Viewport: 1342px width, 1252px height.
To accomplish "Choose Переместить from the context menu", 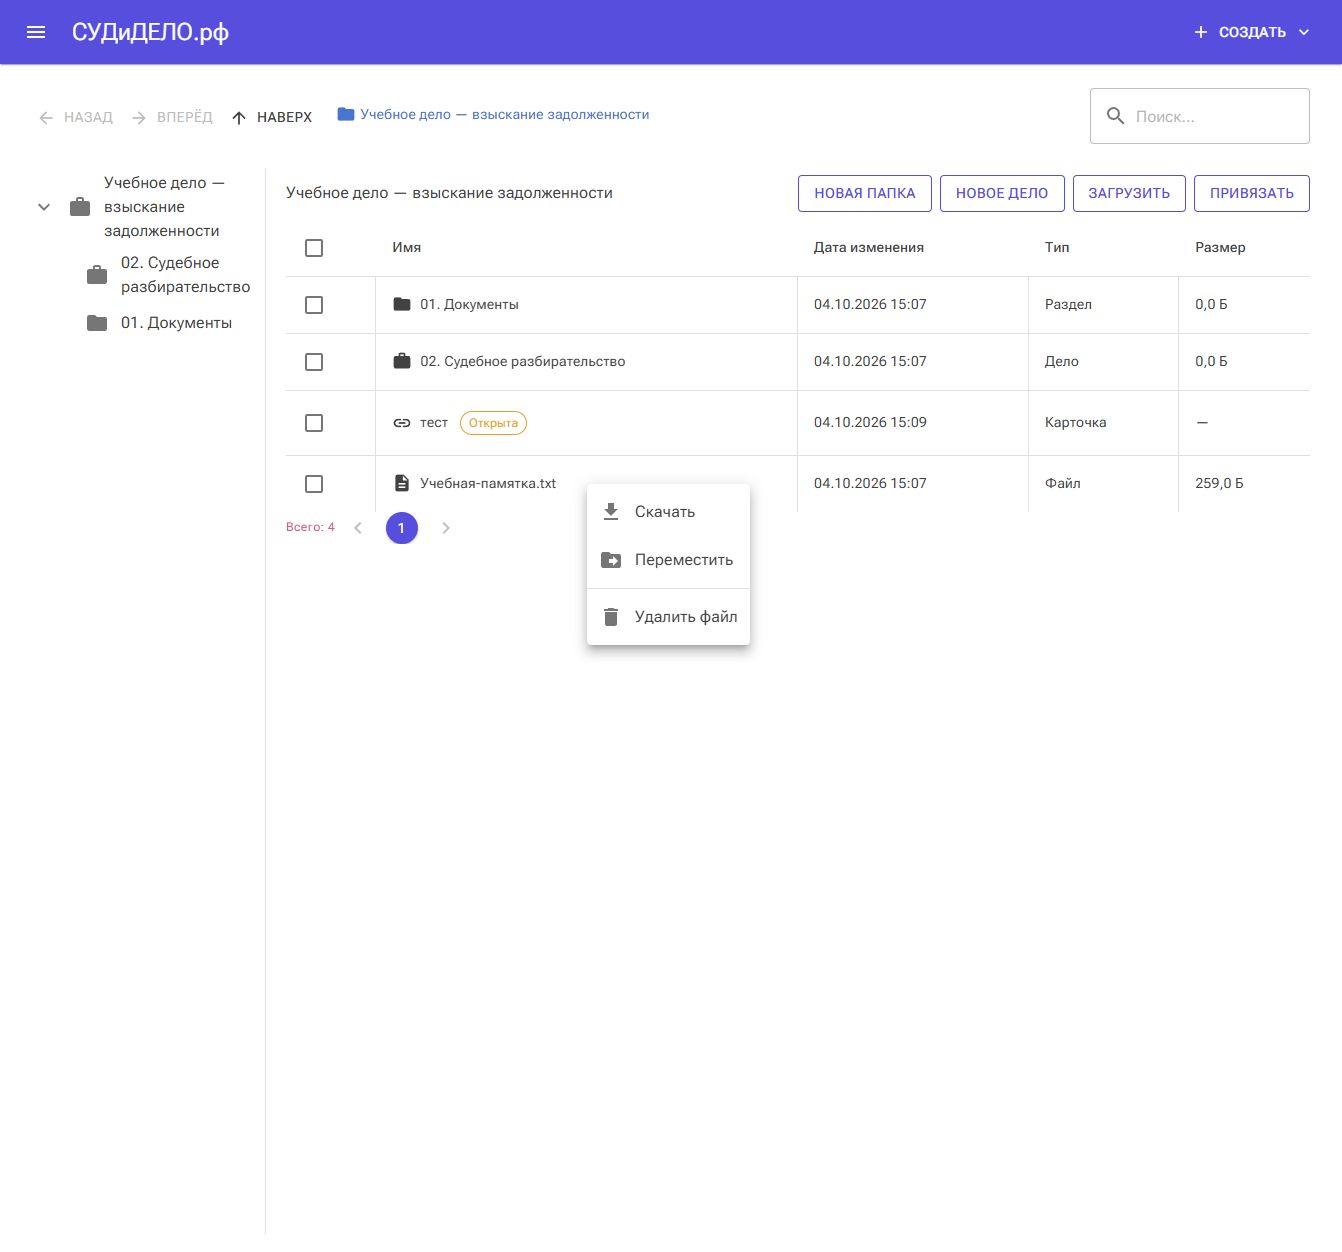I will [x=668, y=560].
